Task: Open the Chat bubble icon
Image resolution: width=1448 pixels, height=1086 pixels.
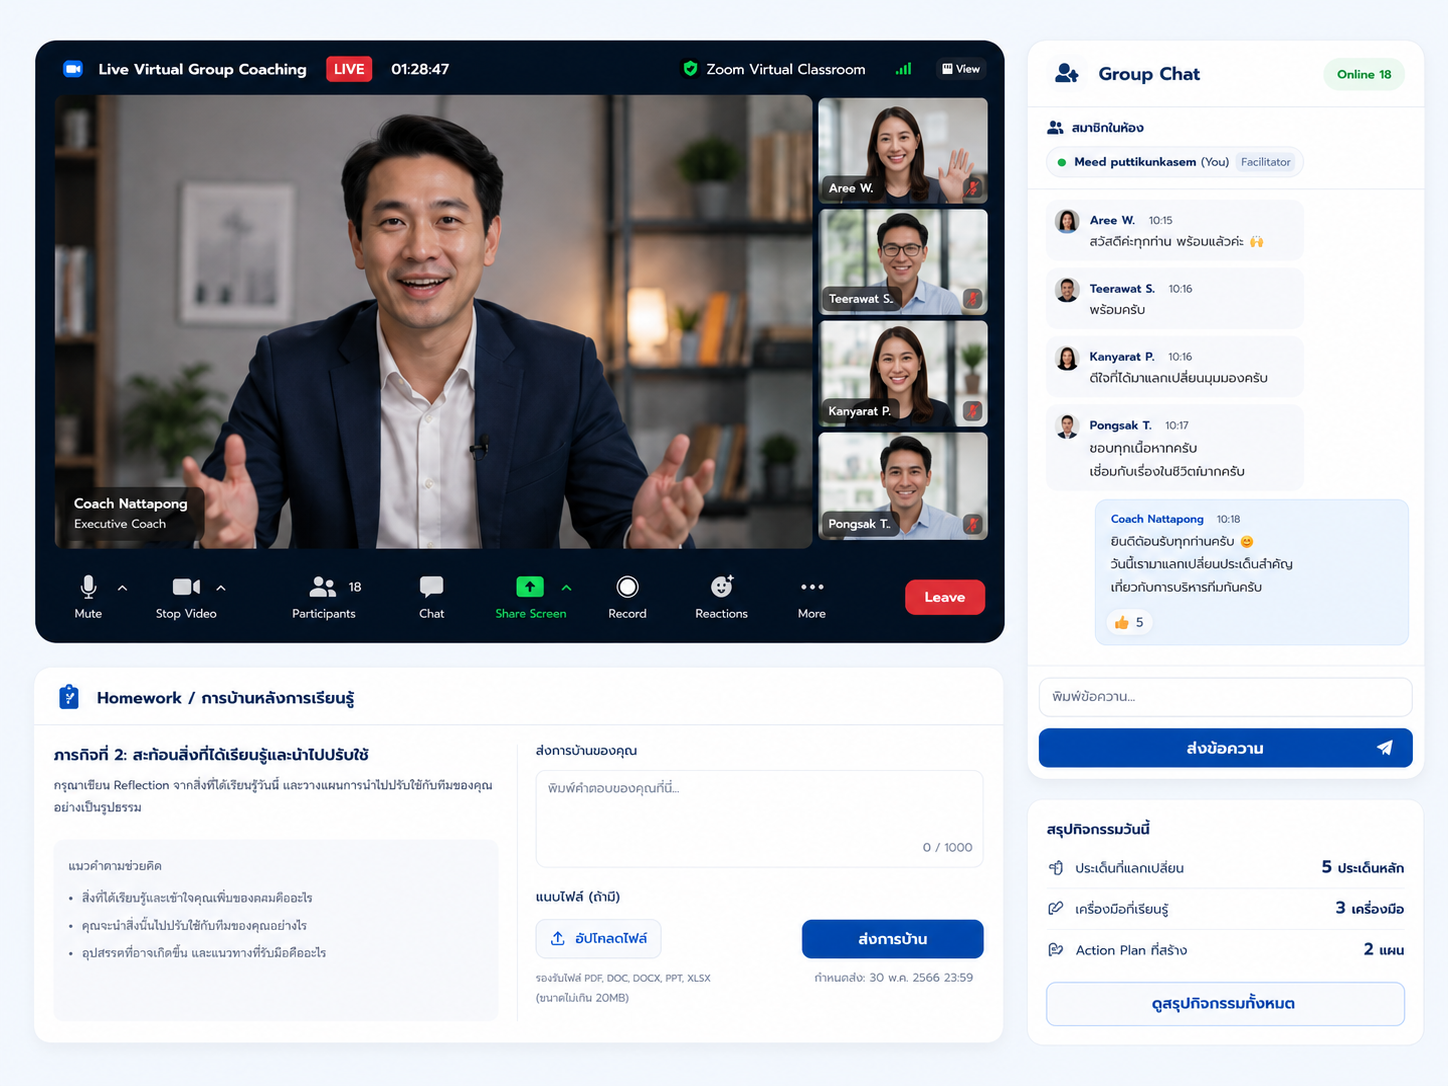Action: [431, 587]
